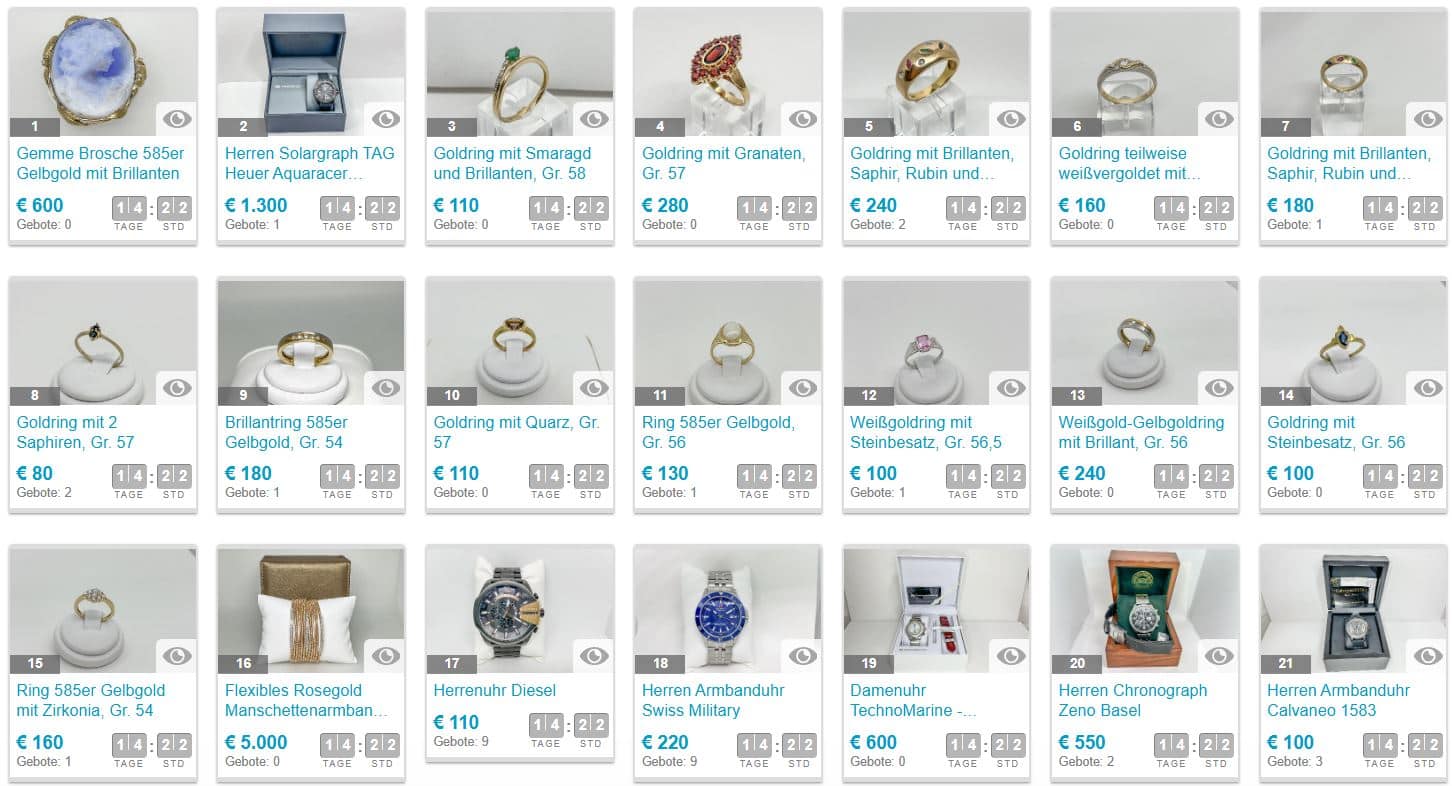Toggle eye icon on Herrenuhr Diesel lot

(594, 656)
